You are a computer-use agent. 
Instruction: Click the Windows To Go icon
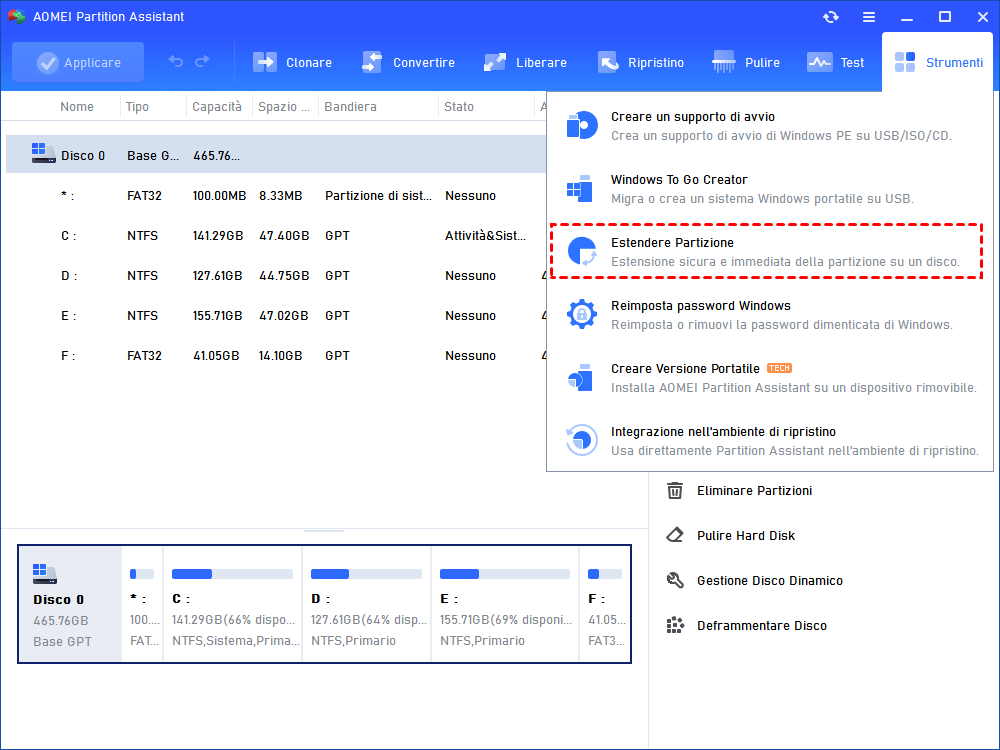[x=580, y=189]
